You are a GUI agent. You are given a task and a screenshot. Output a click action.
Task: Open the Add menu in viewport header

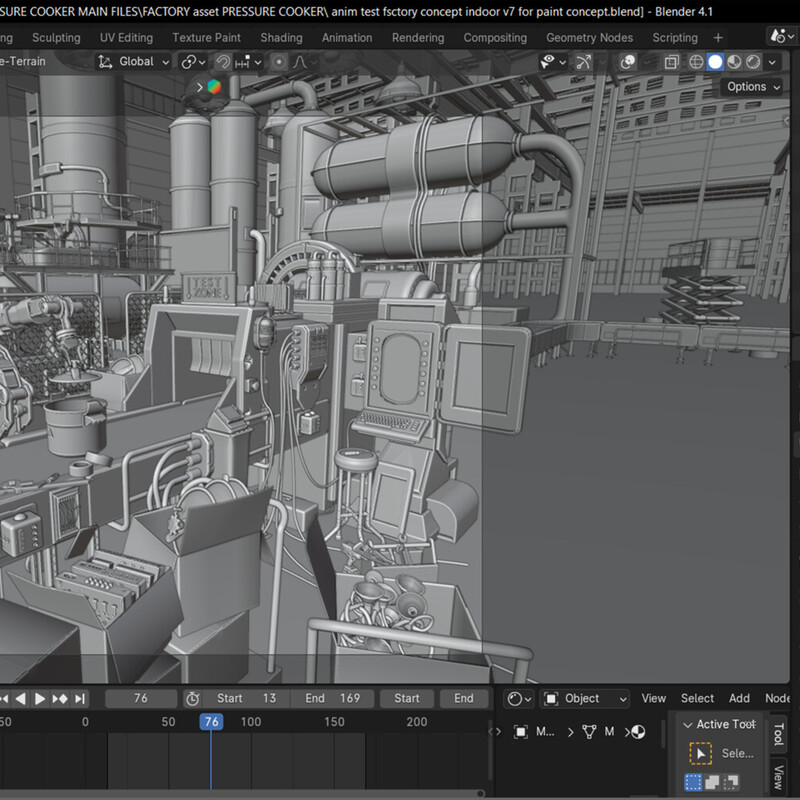pyautogui.click(x=739, y=698)
